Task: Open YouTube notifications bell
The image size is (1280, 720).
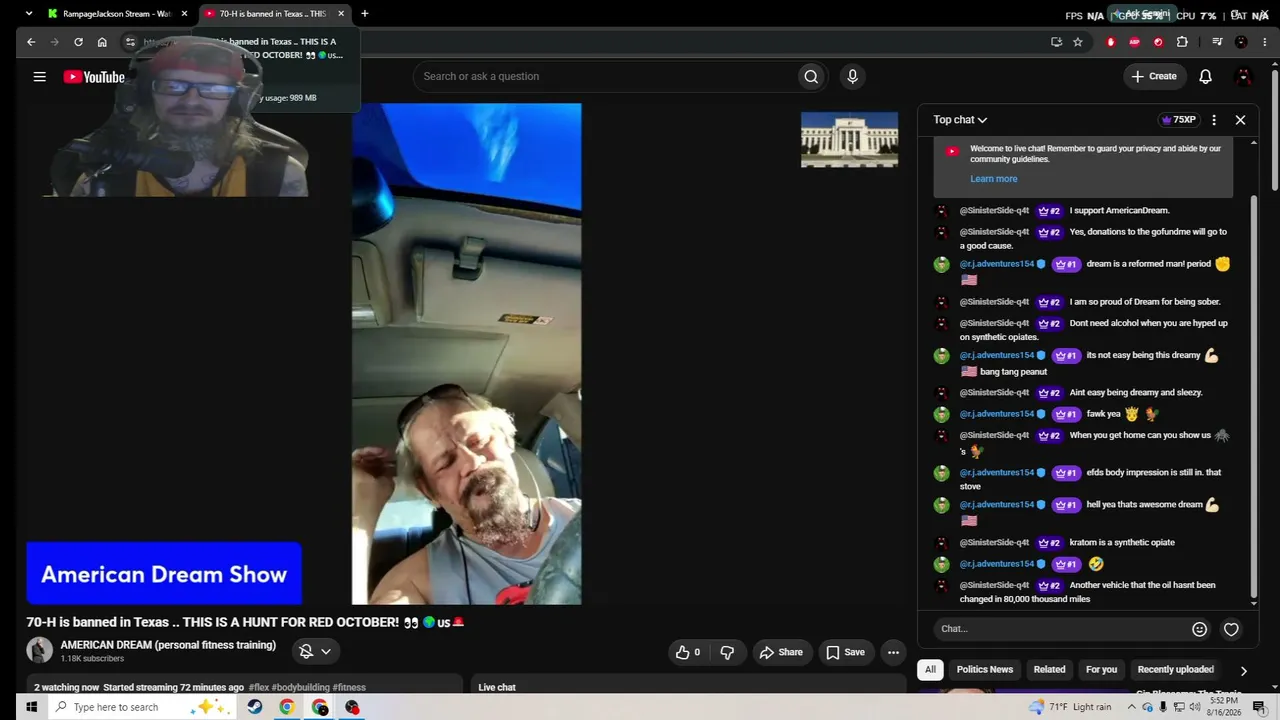Action: (x=1205, y=76)
